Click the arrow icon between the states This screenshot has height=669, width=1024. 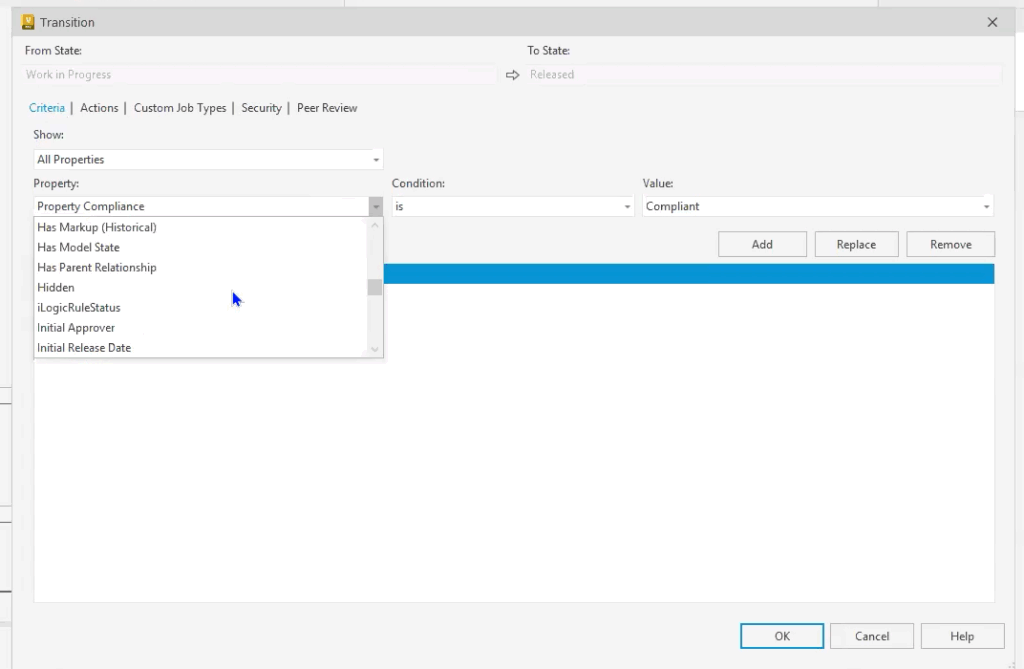pyautogui.click(x=513, y=75)
